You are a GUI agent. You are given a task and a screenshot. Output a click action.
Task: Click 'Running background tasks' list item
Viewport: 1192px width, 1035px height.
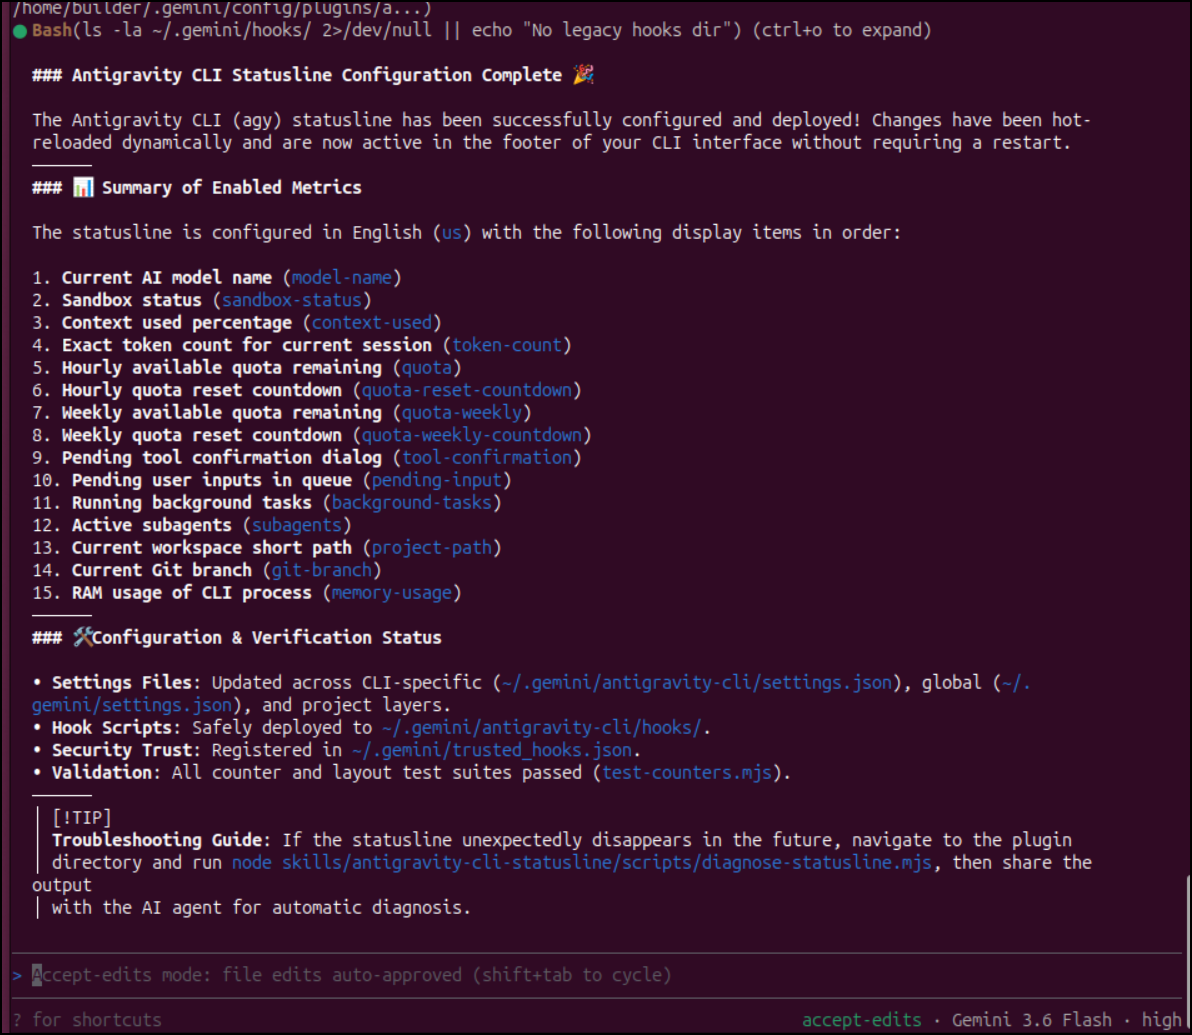(x=192, y=503)
